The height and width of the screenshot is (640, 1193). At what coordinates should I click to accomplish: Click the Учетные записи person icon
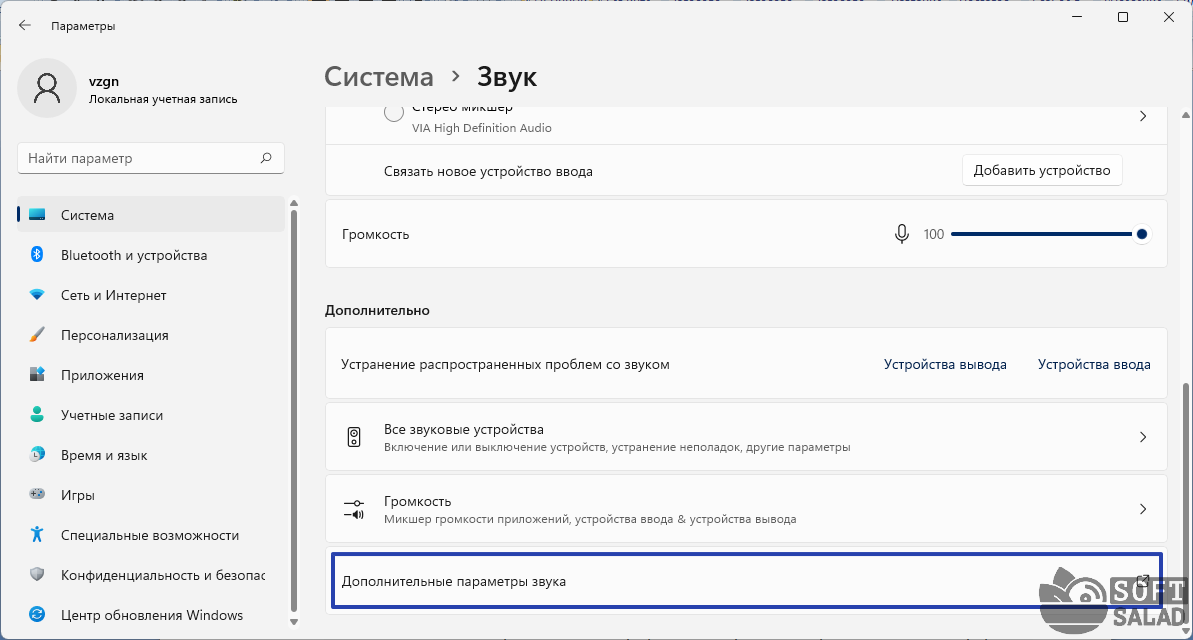coord(37,415)
